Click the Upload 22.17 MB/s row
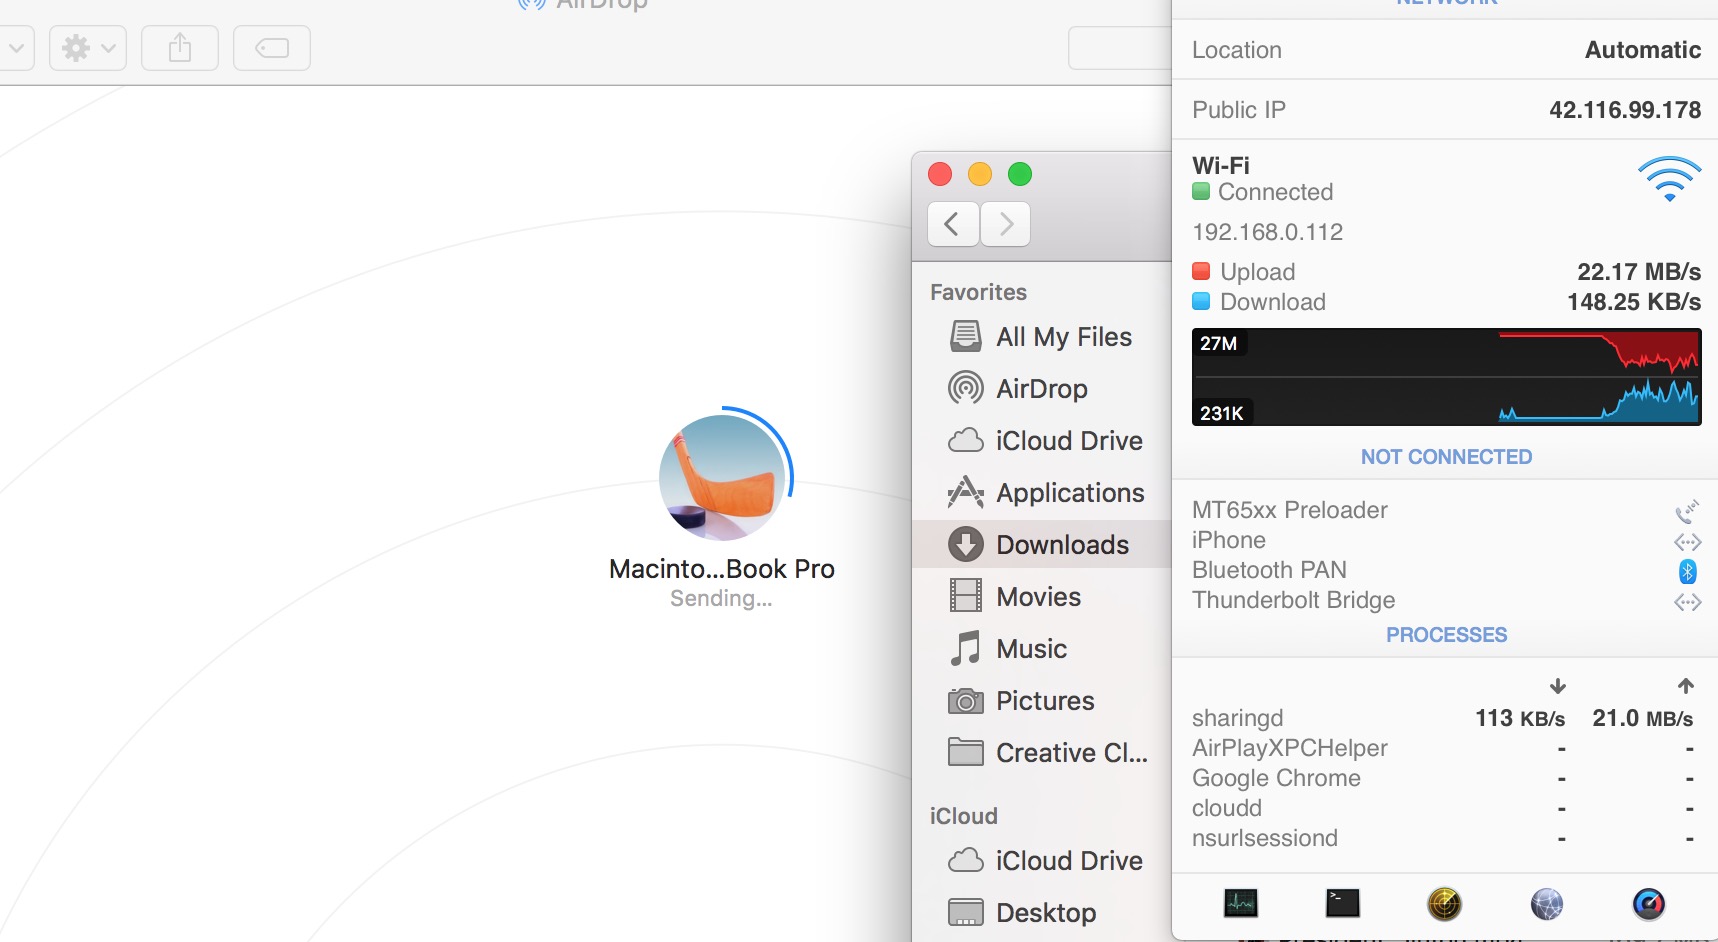Image resolution: width=1718 pixels, height=942 pixels. (1445, 272)
